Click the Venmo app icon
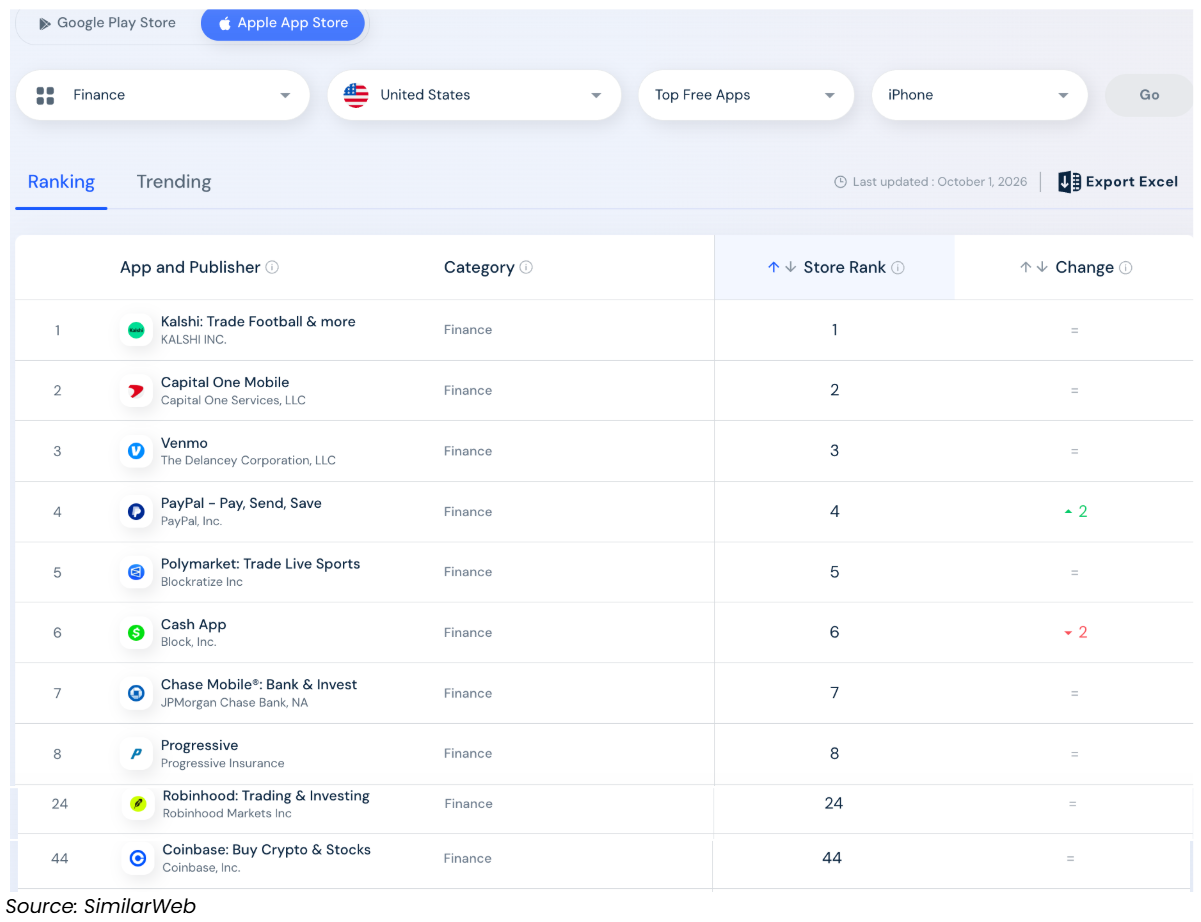The height and width of the screenshot is (922, 1201). click(x=136, y=451)
